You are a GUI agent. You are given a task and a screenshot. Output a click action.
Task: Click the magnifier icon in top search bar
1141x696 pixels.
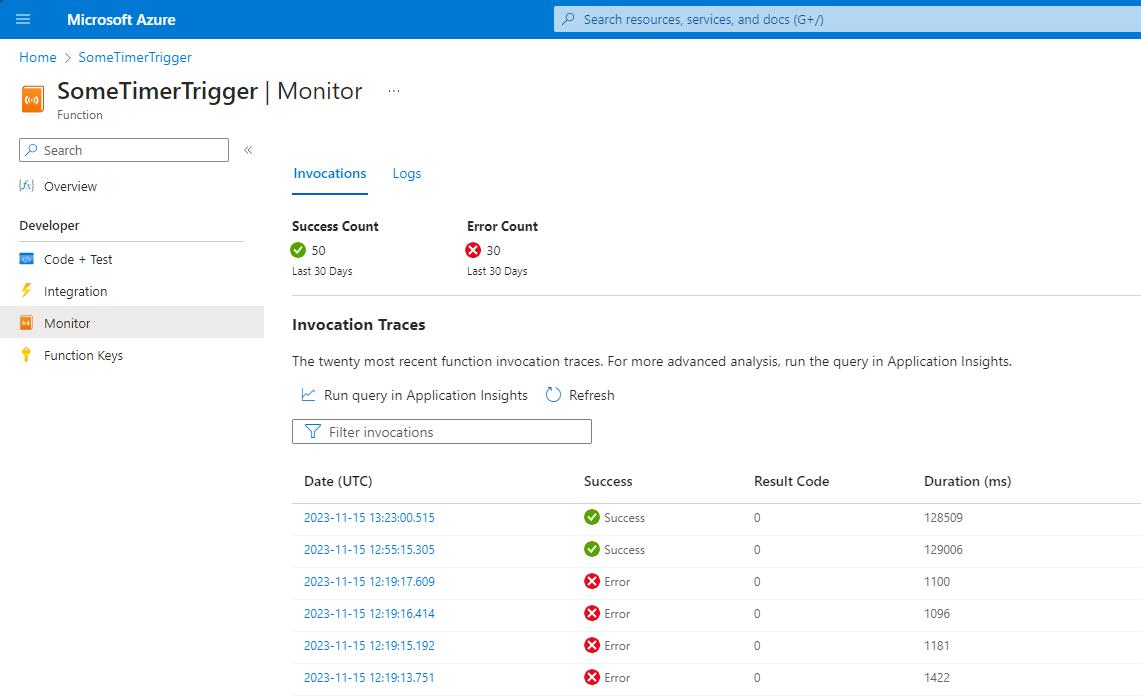tap(568, 19)
